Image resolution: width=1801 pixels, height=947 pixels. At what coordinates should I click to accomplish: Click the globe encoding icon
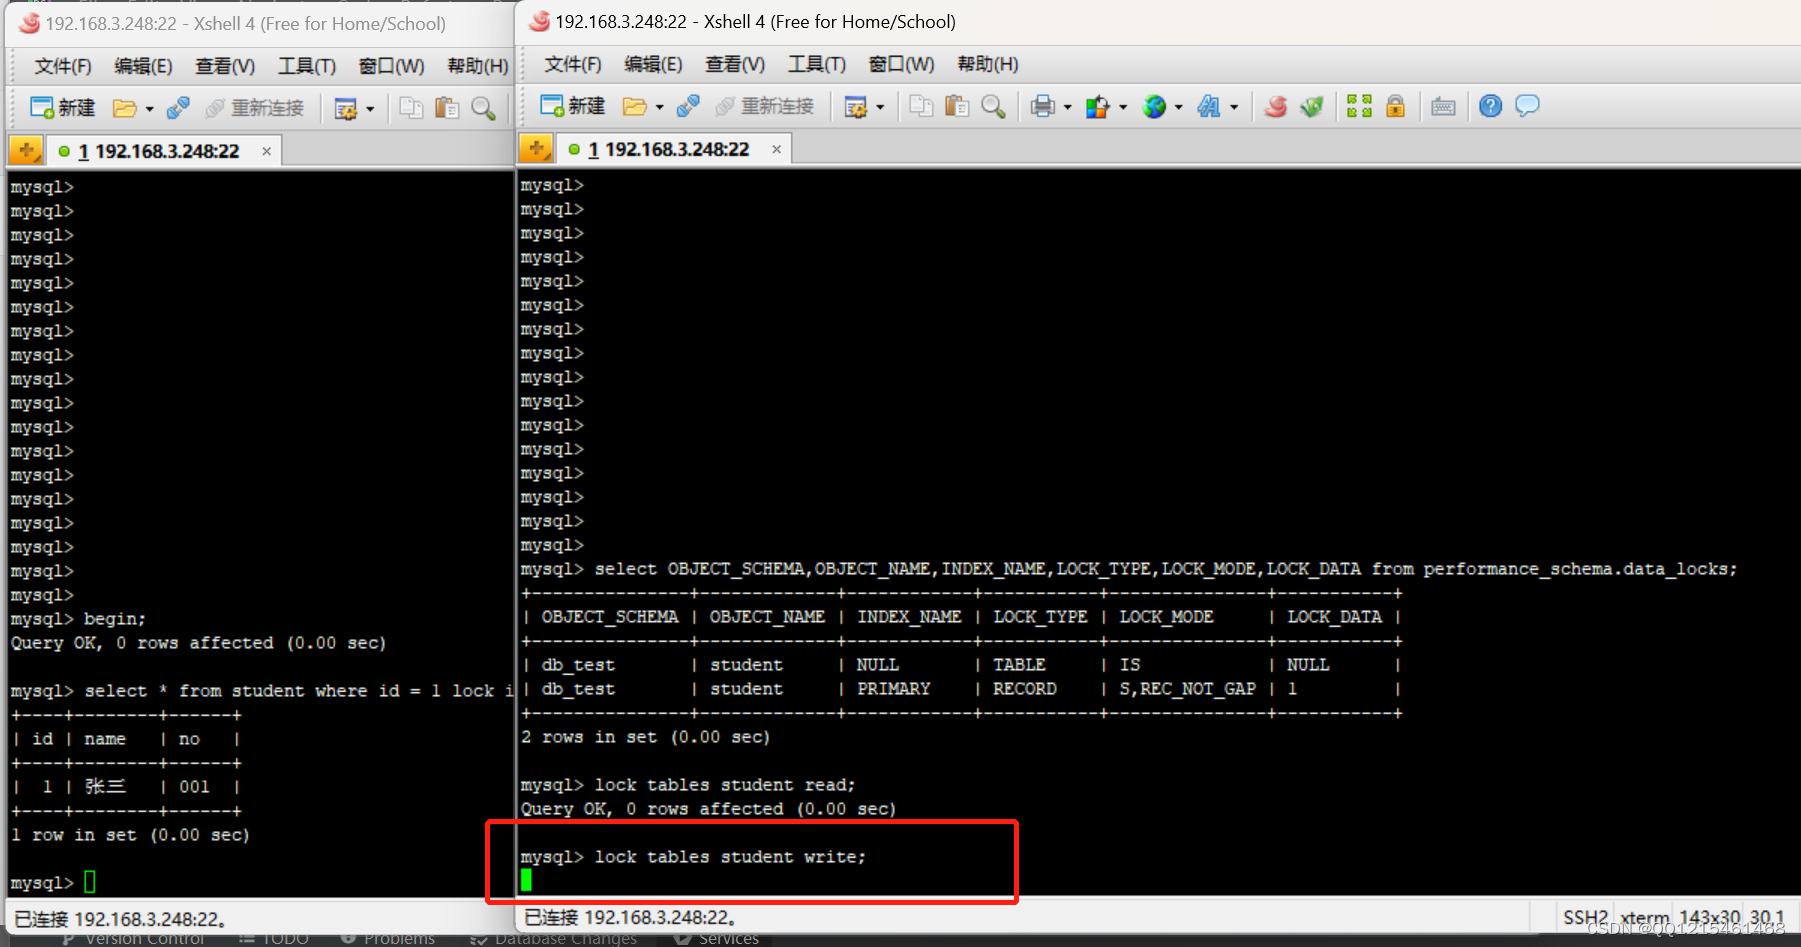click(1154, 106)
